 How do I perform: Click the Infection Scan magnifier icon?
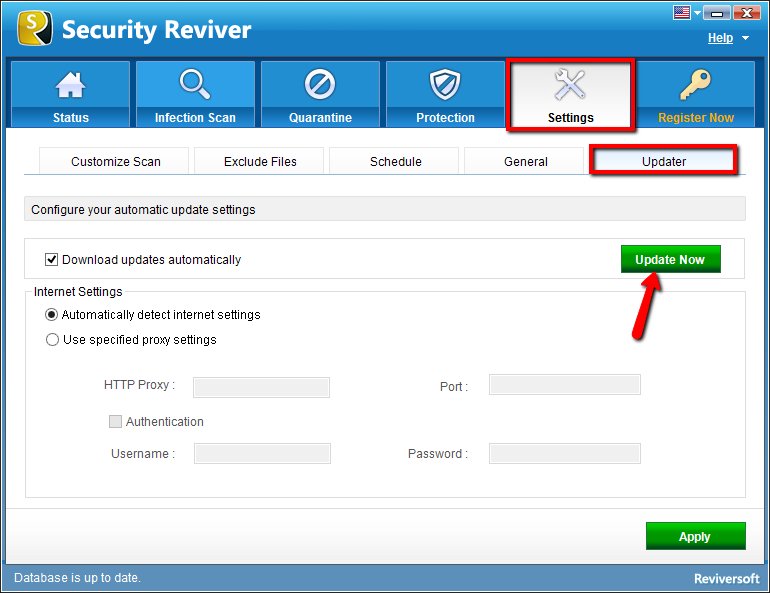click(x=195, y=84)
